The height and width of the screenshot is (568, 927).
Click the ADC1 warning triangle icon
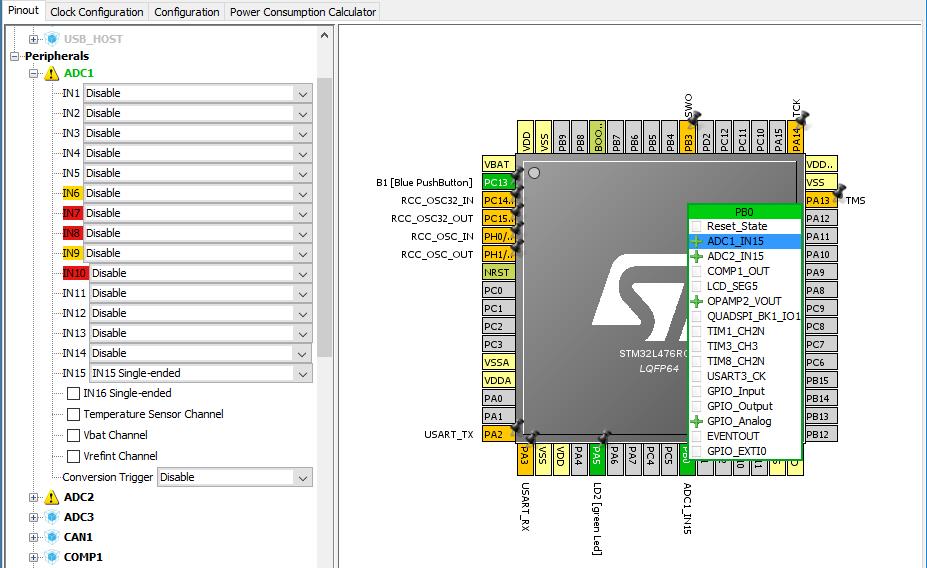click(x=52, y=73)
